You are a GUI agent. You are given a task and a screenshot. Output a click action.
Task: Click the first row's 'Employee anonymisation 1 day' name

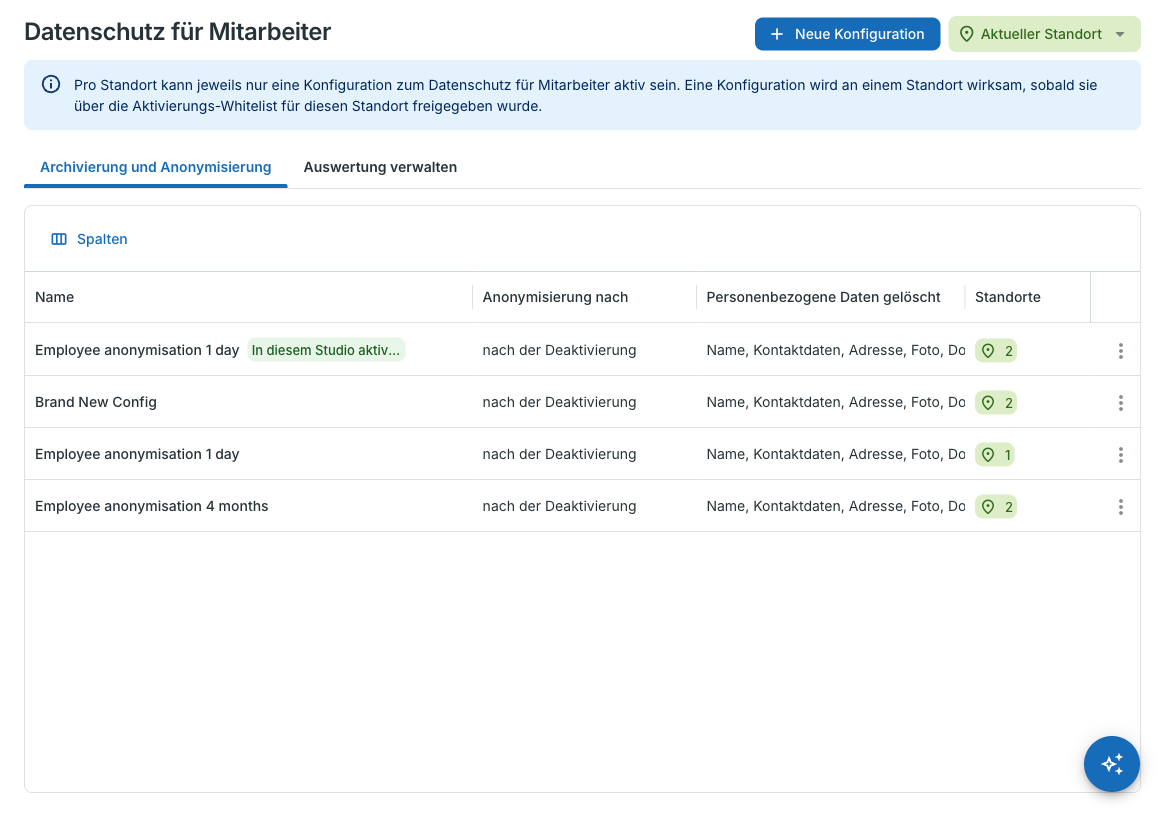pos(137,350)
